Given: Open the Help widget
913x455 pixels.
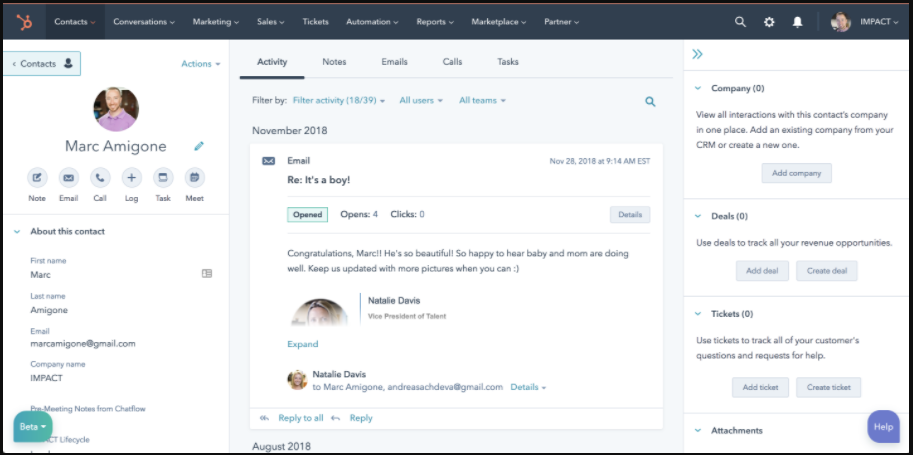Looking at the screenshot, I should tap(883, 426).
